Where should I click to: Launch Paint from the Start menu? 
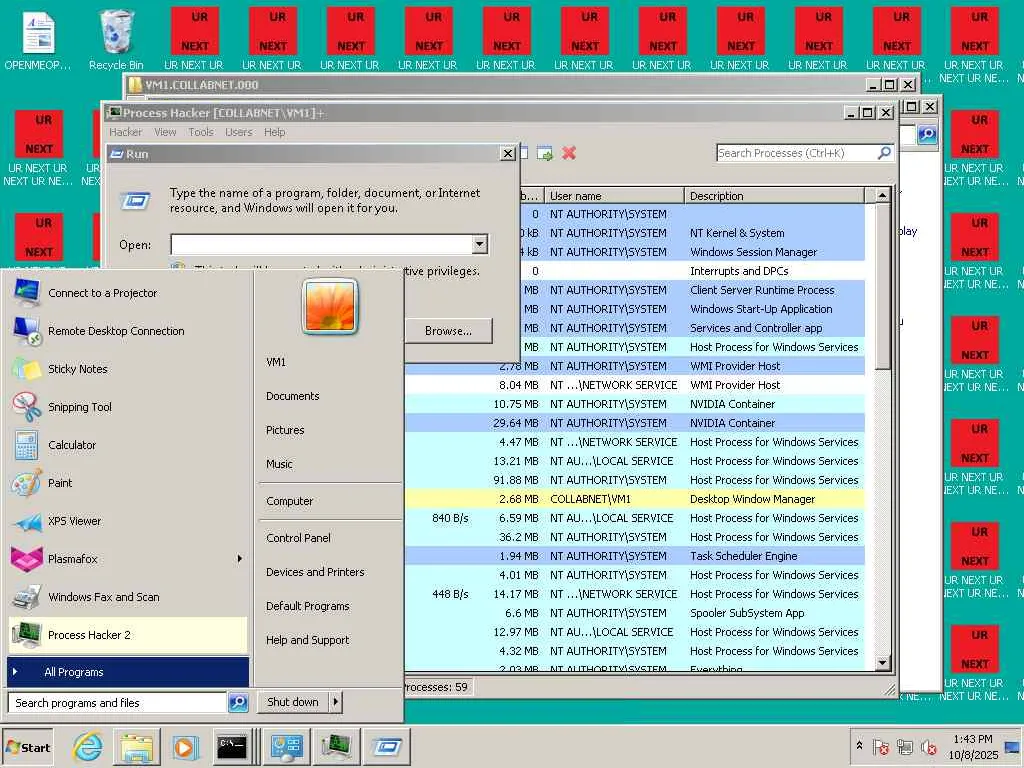coord(128,483)
